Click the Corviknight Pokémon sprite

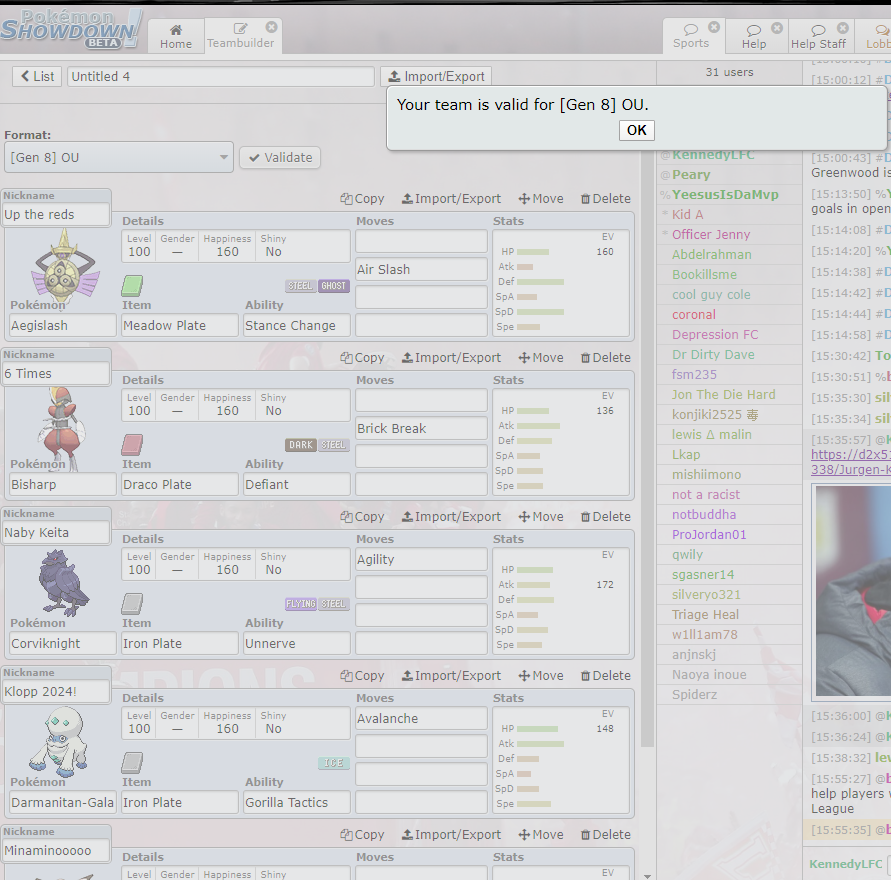[63, 583]
